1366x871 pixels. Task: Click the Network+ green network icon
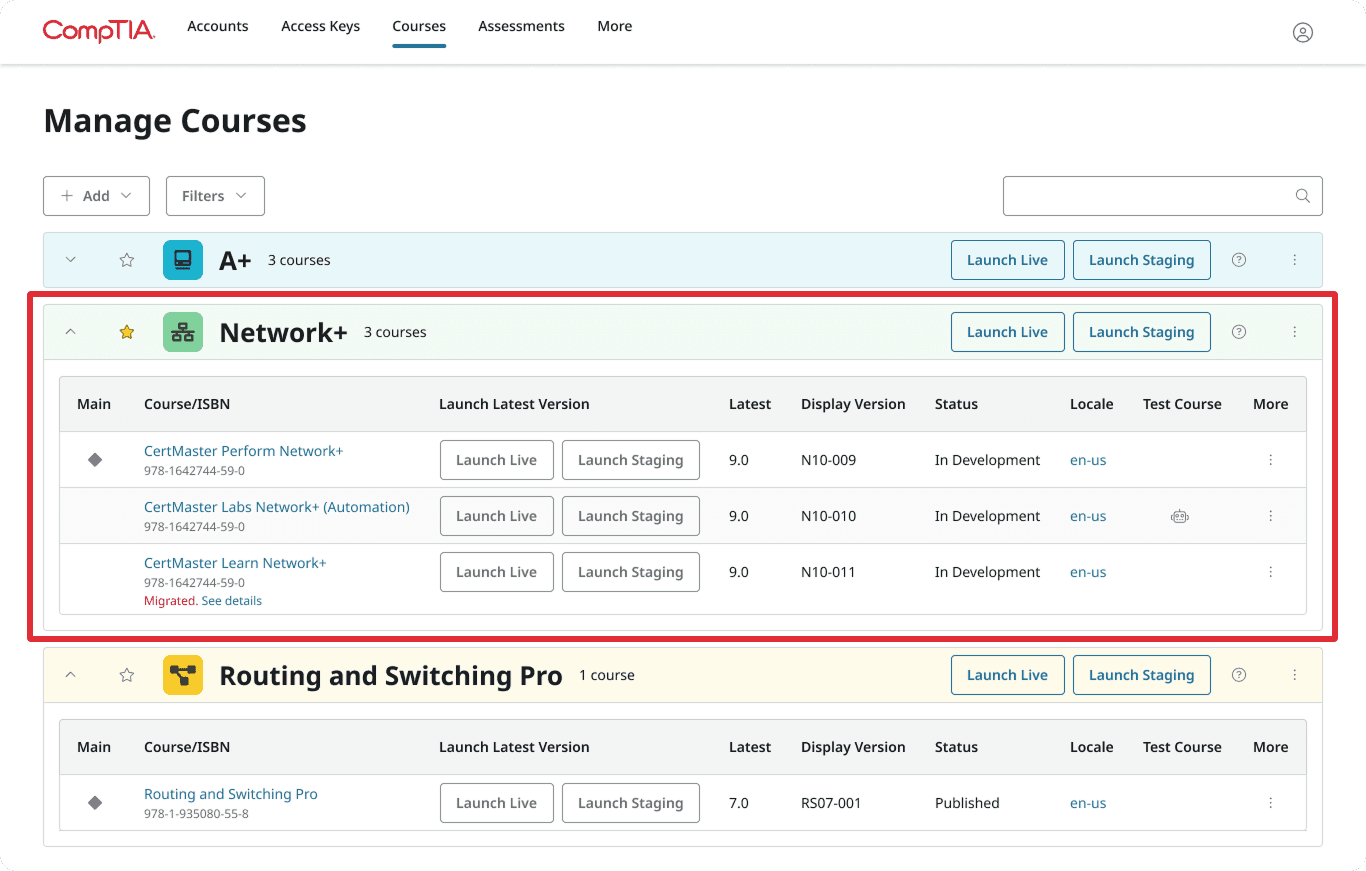click(x=183, y=332)
